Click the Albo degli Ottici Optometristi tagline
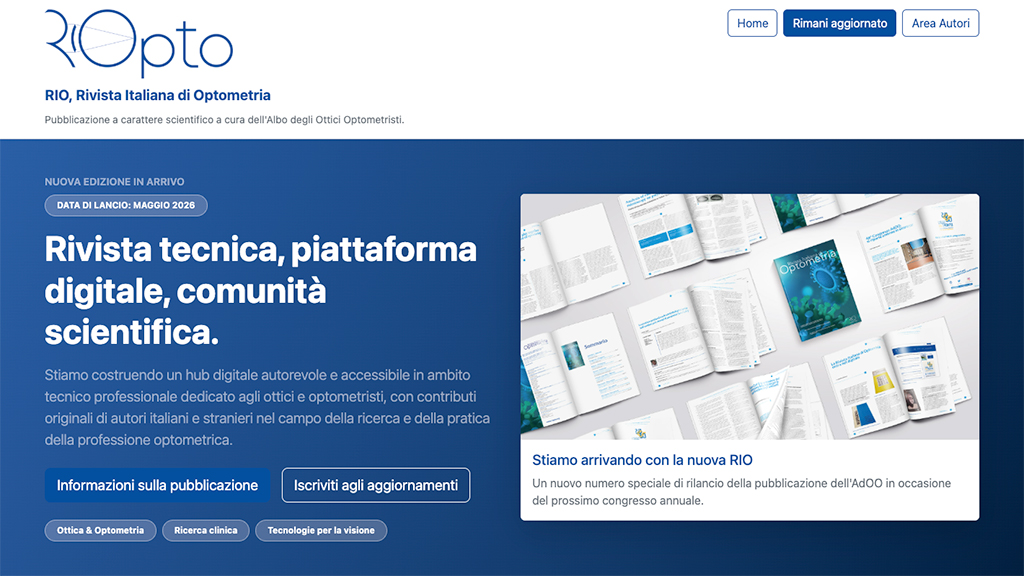Screen dimensions: 1024x576 click(224, 120)
